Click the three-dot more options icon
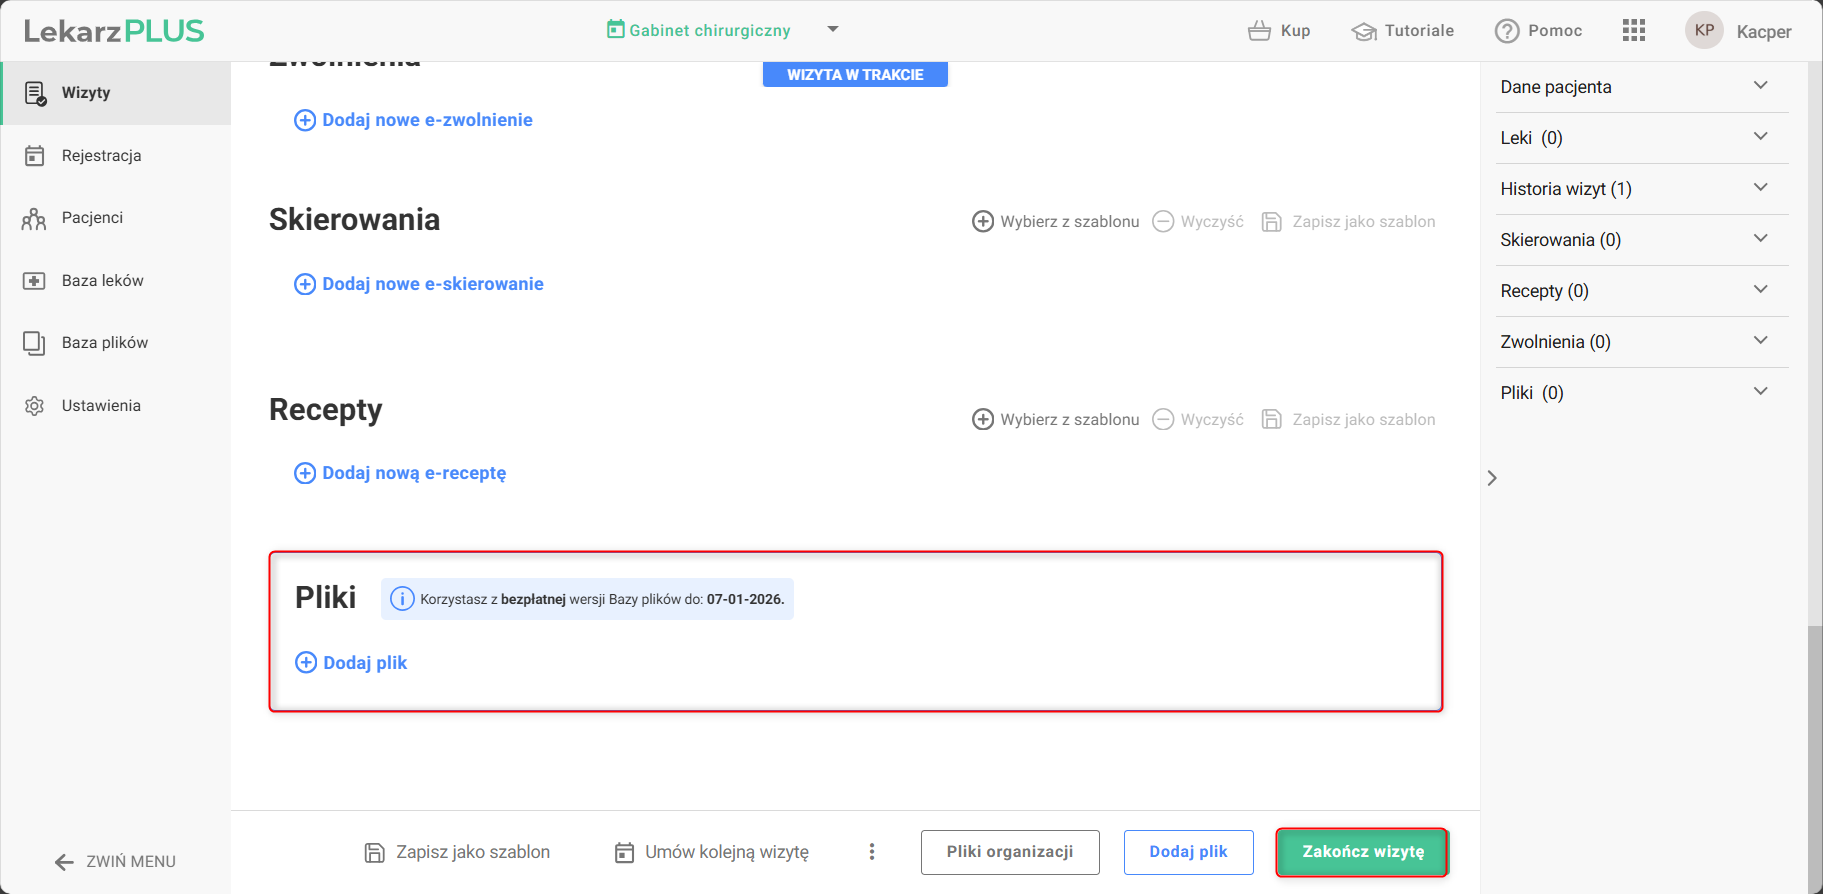The height and width of the screenshot is (894, 1823). click(872, 852)
